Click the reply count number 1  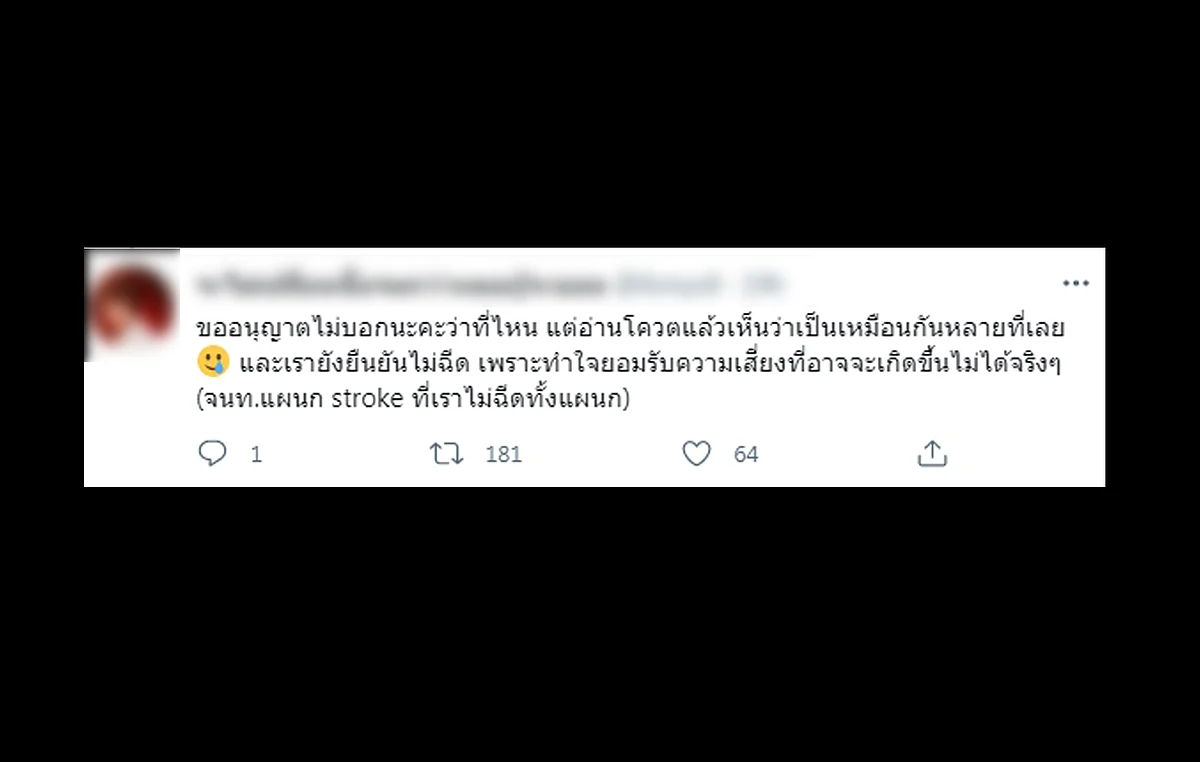[x=256, y=455]
